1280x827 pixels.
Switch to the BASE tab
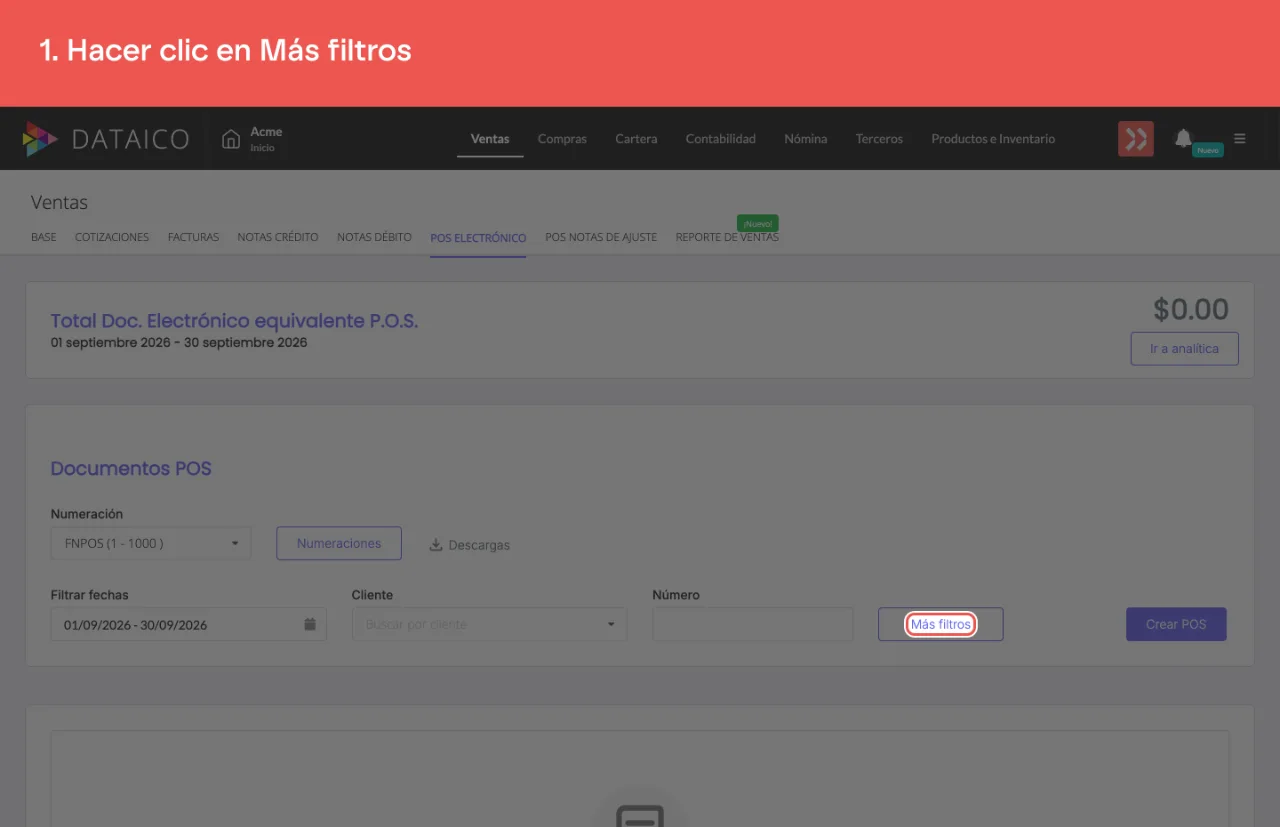click(44, 237)
